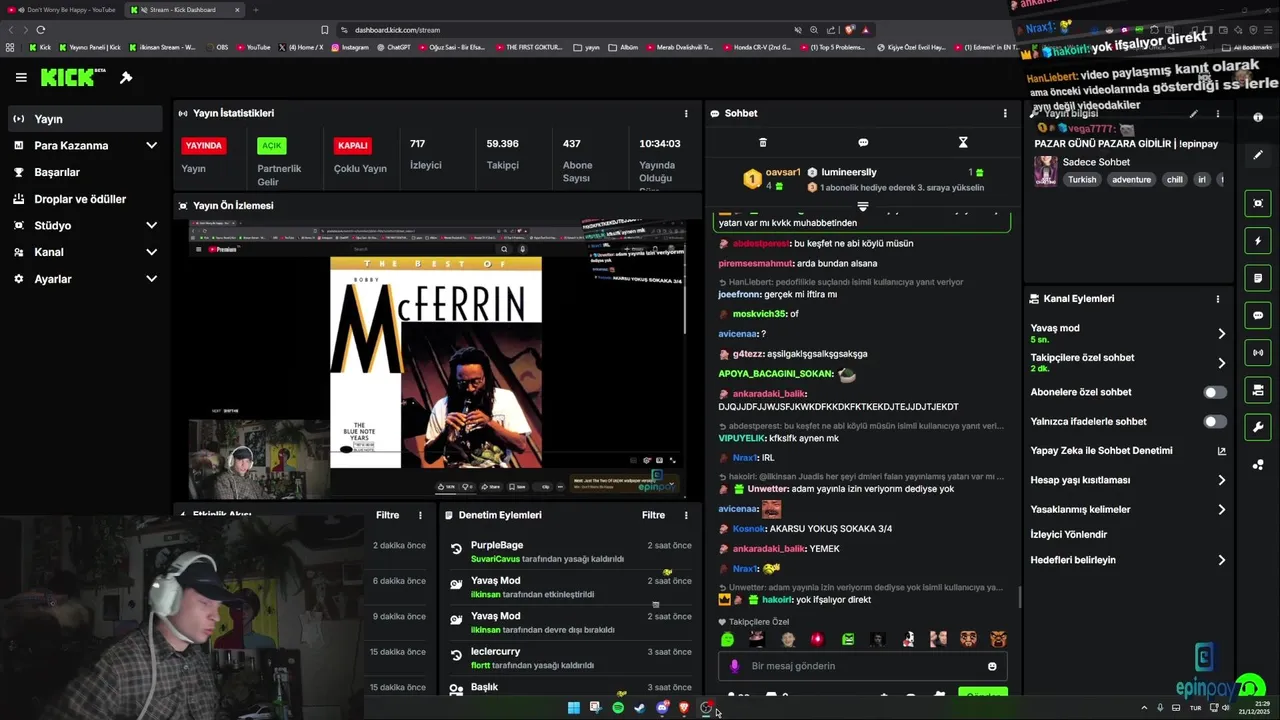The width and height of the screenshot is (1280, 720).
Task: Click the hammer moderator icon next to the Kick logo
Action: tap(126, 77)
